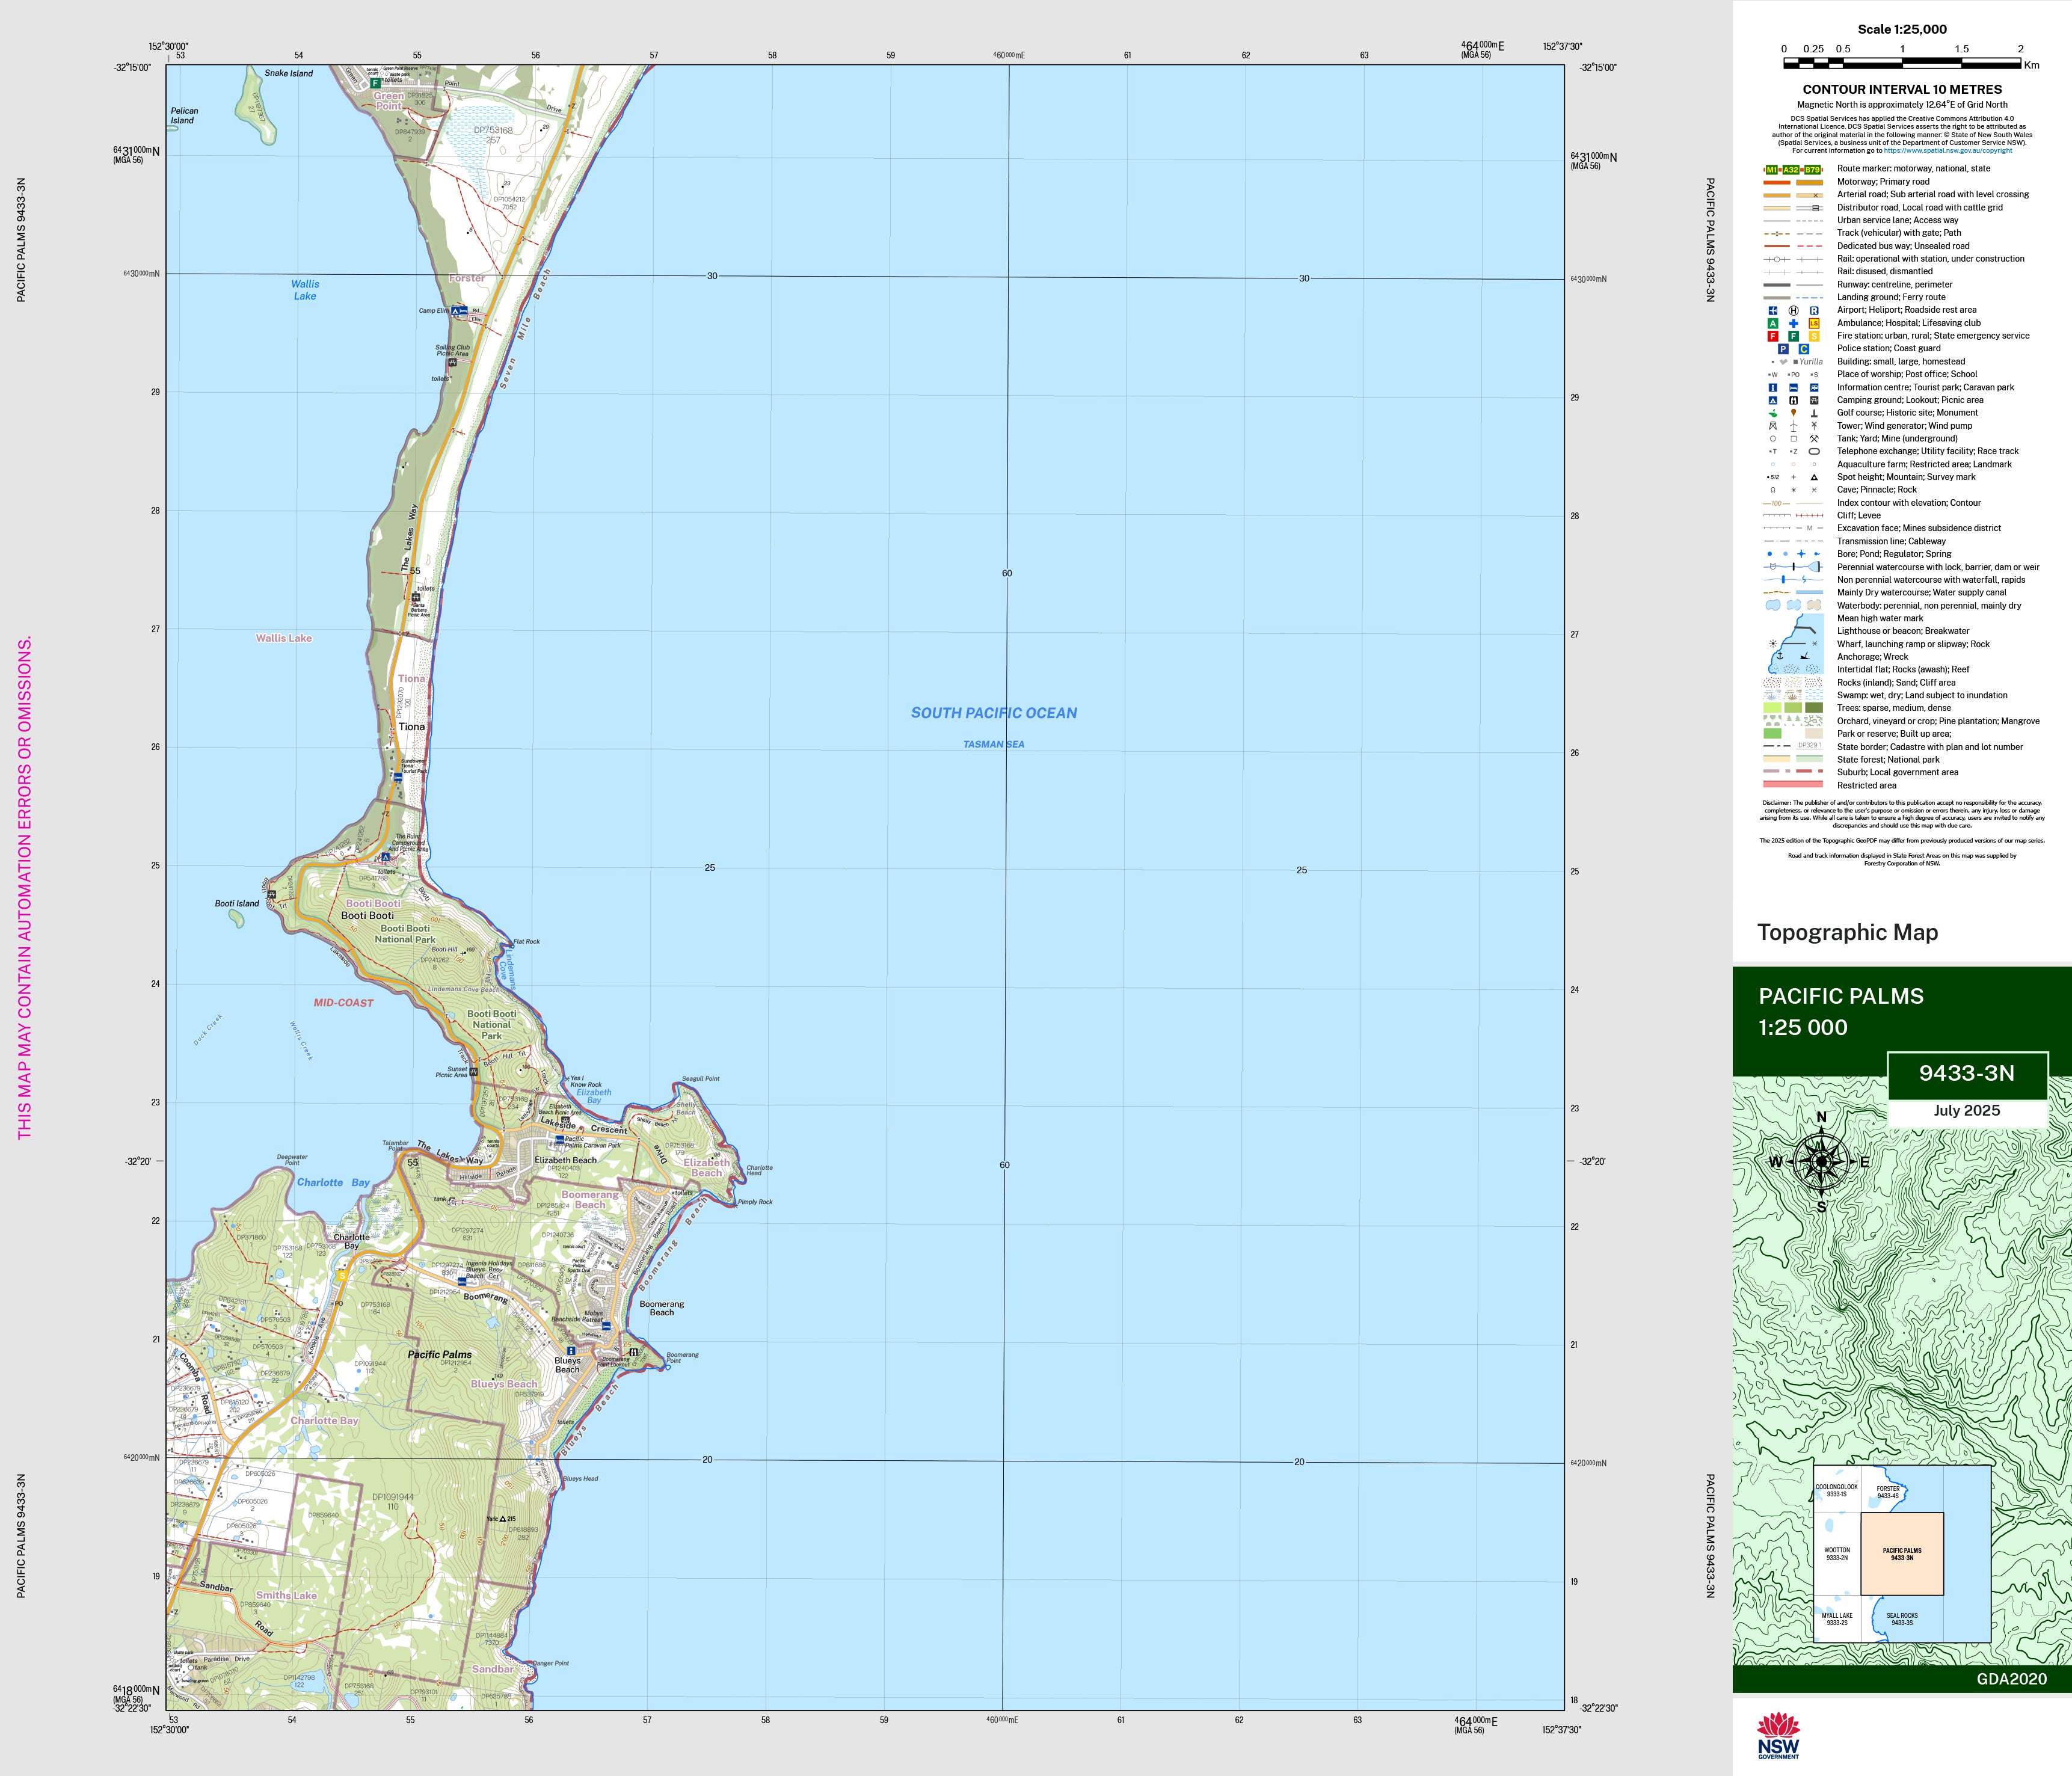Open the spatial.nsw.gov.au copyright link
The width and height of the screenshot is (2072, 1776).
click(x=1947, y=151)
